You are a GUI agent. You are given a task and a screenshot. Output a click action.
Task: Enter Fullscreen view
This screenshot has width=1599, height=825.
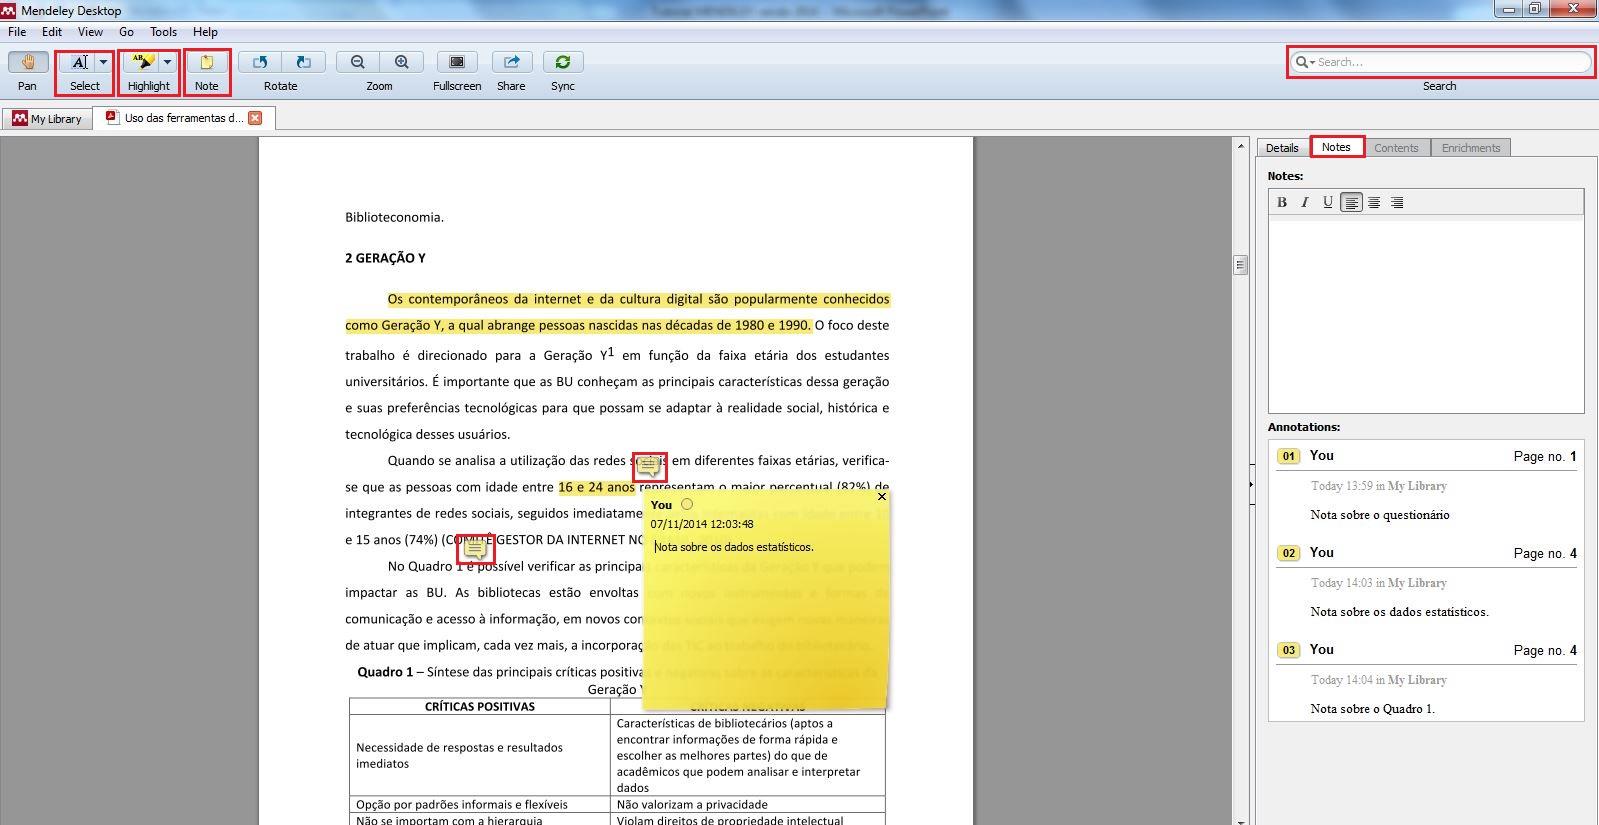(x=457, y=62)
